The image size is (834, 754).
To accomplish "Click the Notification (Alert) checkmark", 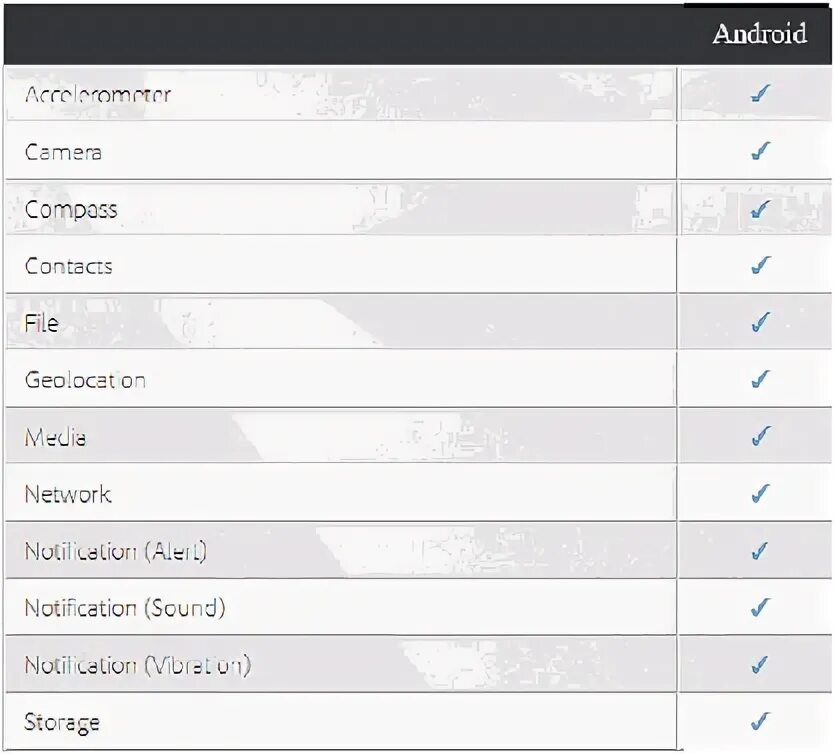I will pyautogui.click(x=760, y=551).
